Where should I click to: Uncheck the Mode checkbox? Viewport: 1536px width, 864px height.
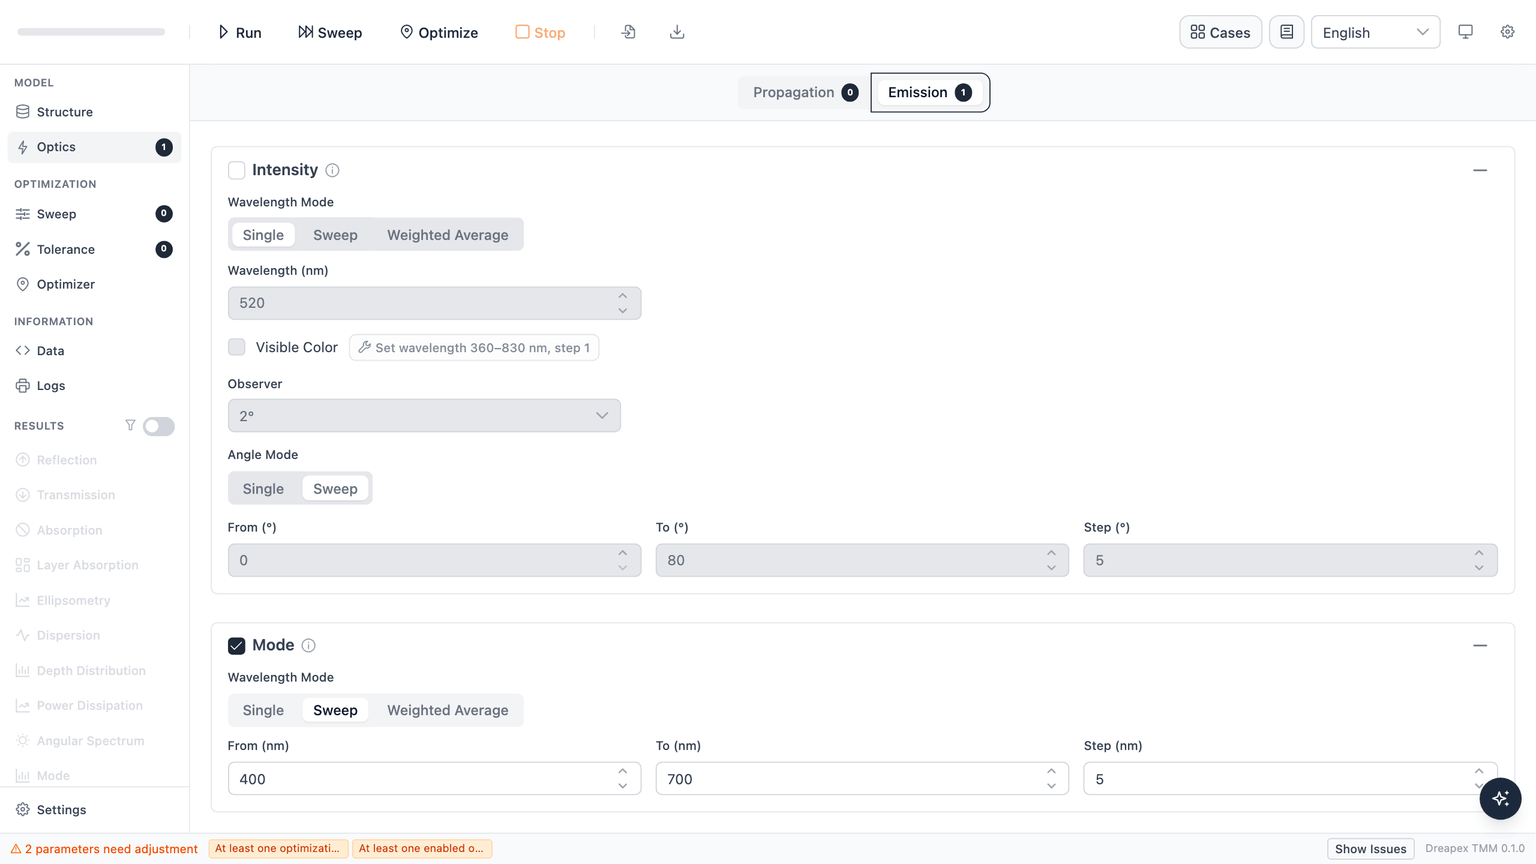coord(237,646)
